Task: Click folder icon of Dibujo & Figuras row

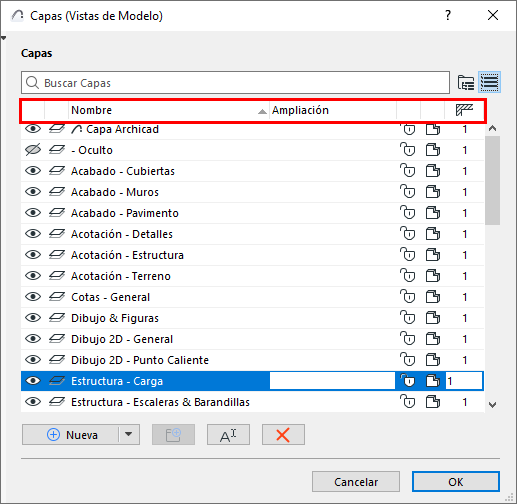Action: click(x=433, y=318)
